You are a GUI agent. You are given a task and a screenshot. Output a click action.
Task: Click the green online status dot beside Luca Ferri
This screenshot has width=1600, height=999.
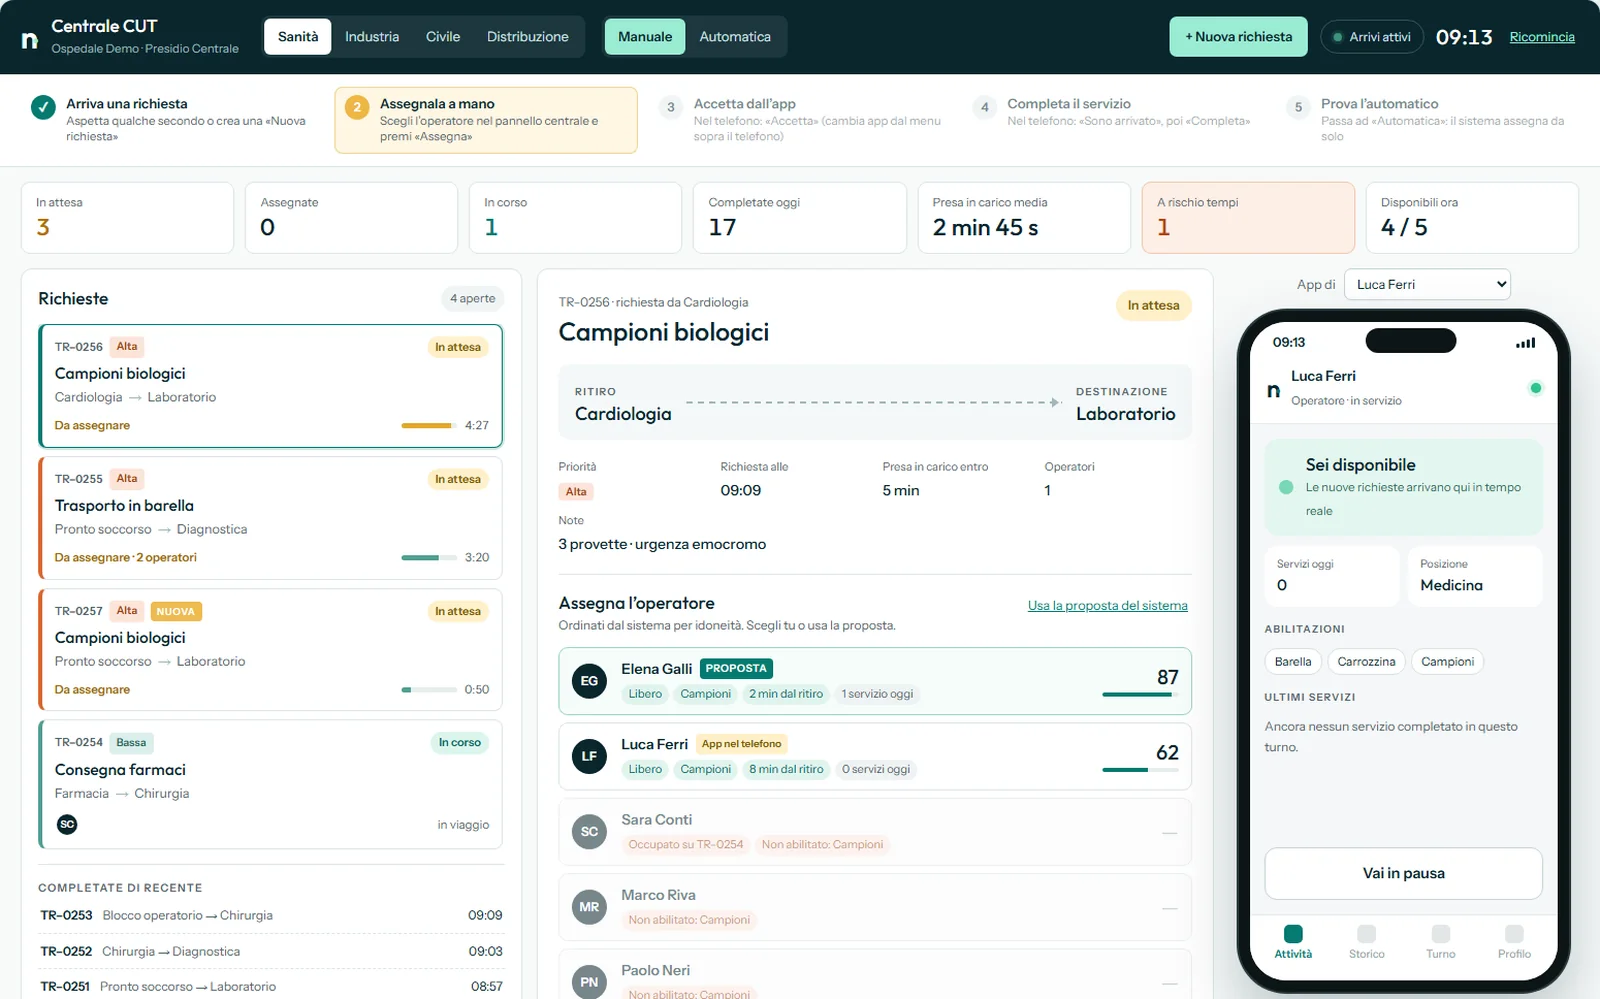1536,388
